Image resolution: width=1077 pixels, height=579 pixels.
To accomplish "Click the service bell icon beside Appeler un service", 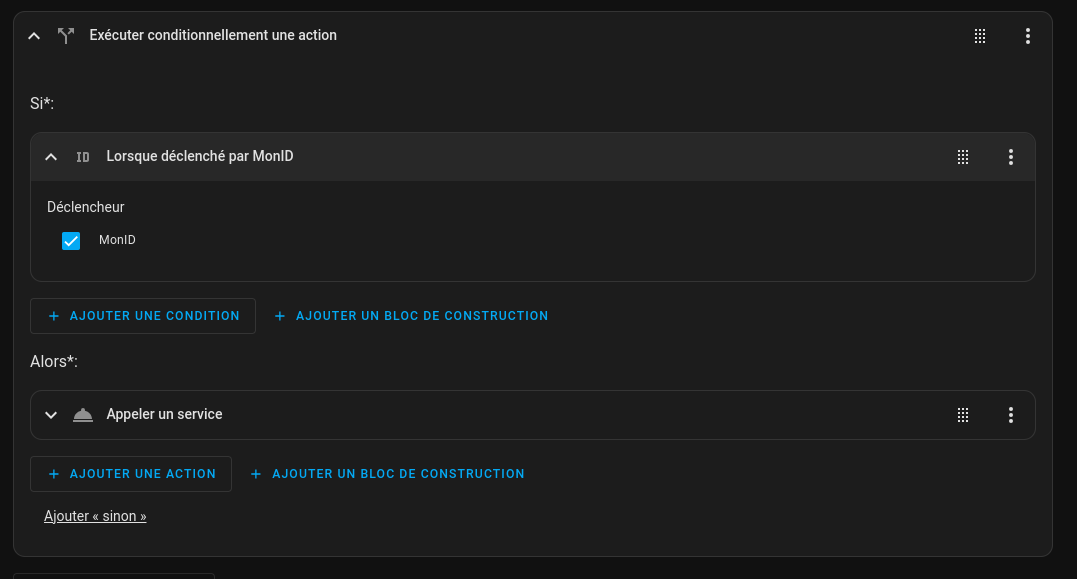I will click(x=83, y=415).
